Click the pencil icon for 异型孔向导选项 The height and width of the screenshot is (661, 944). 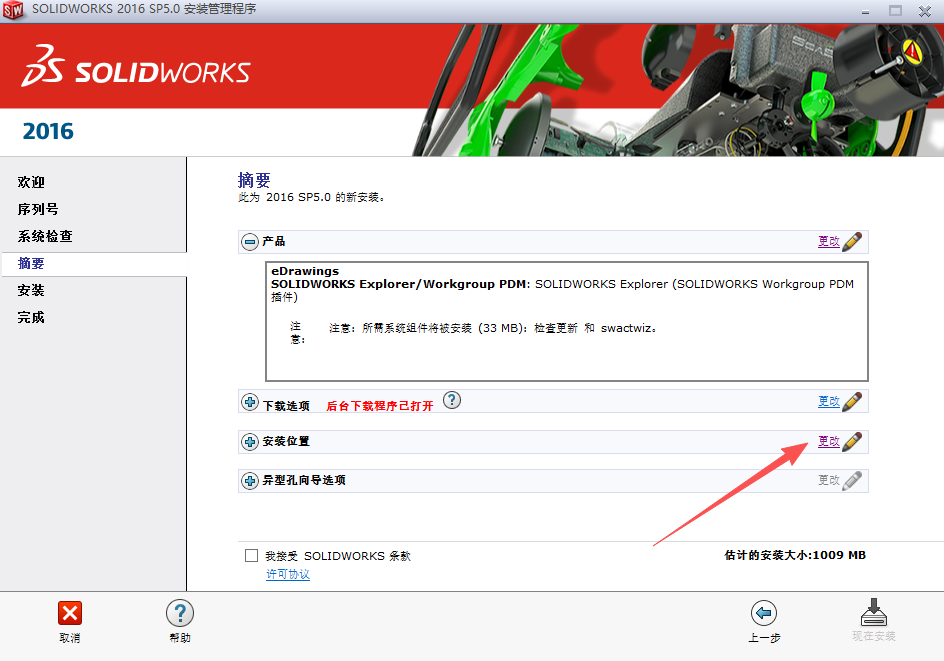coord(851,480)
